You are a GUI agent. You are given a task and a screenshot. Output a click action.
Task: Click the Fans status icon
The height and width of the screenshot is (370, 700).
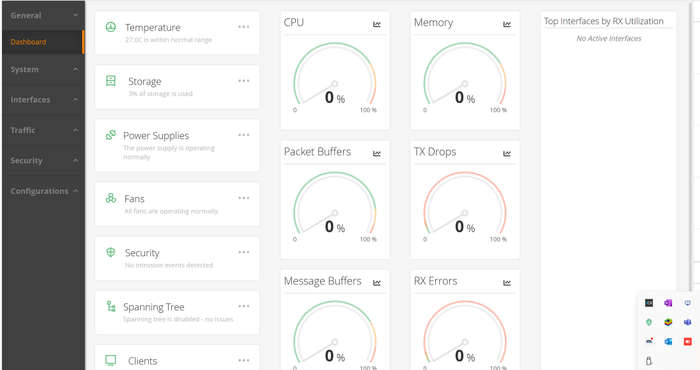[111, 198]
